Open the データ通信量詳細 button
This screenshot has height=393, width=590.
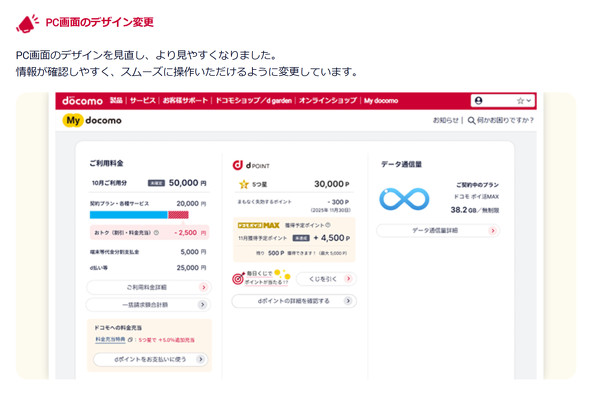coord(438,230)
